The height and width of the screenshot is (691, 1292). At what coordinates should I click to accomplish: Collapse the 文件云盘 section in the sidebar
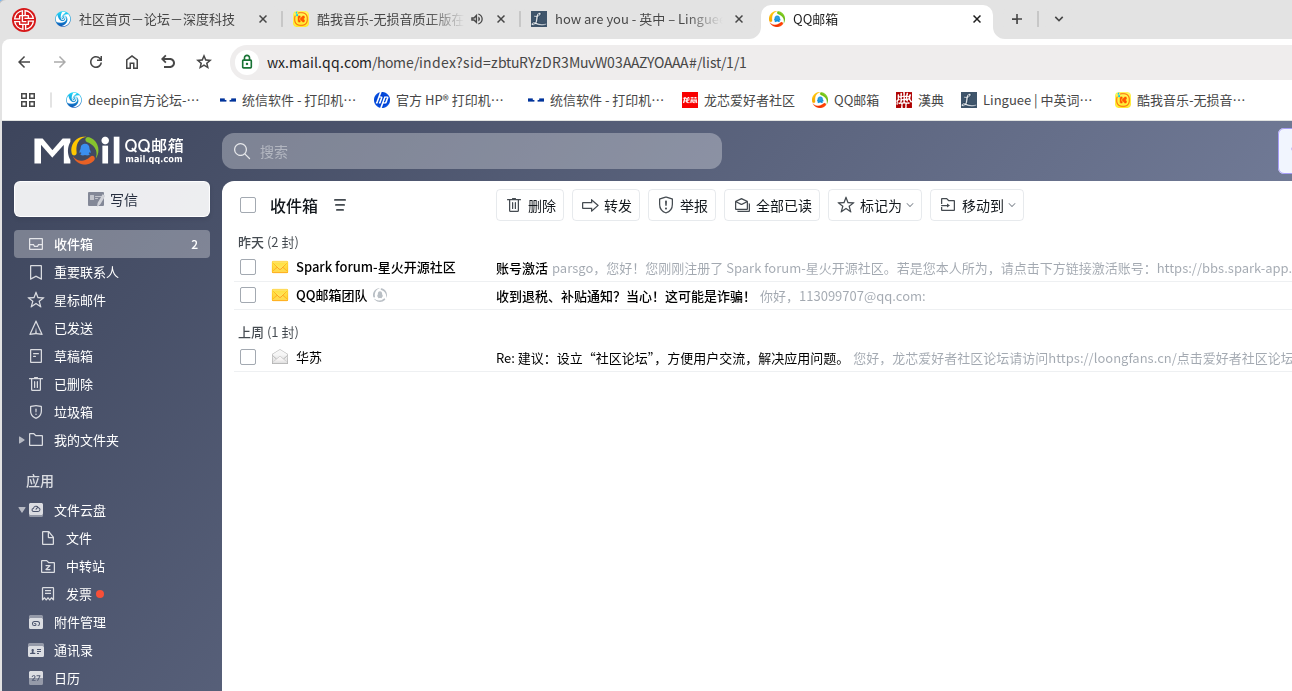(x=20, y=510)
